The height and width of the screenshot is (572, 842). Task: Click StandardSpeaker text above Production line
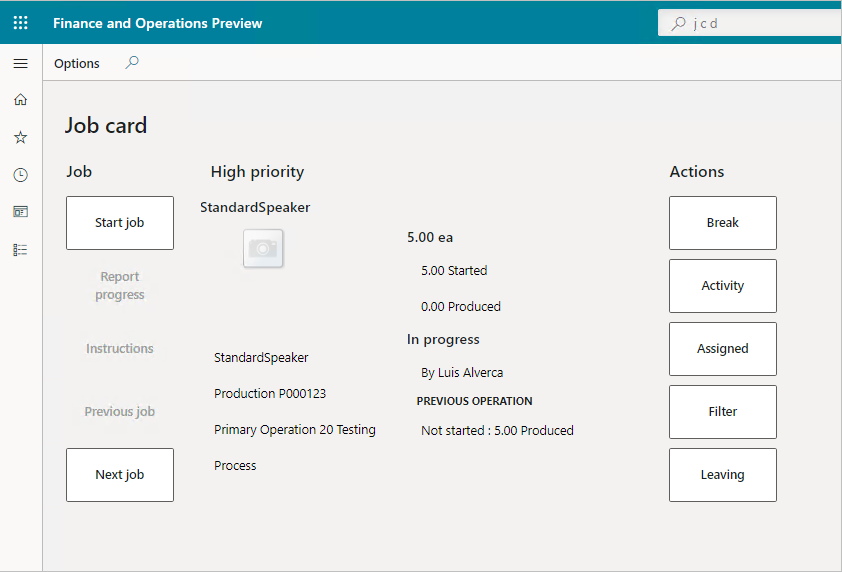click(261, 358)
